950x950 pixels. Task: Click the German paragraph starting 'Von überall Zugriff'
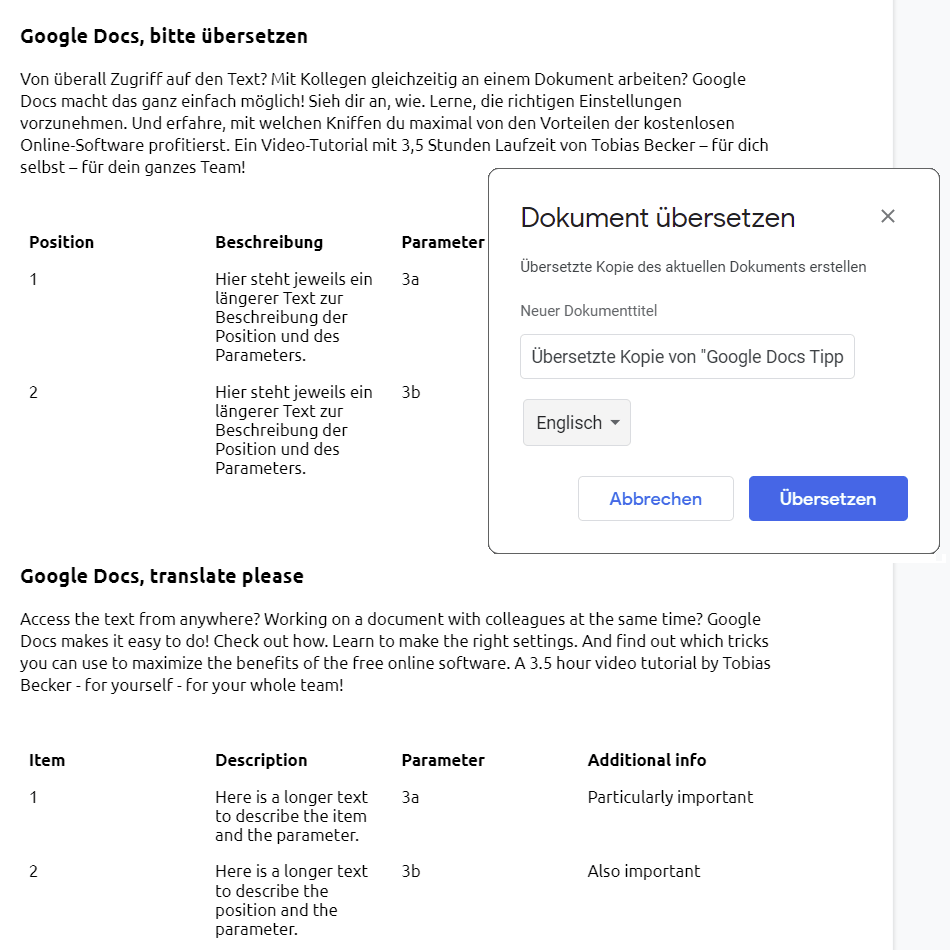tap(390, 123)
